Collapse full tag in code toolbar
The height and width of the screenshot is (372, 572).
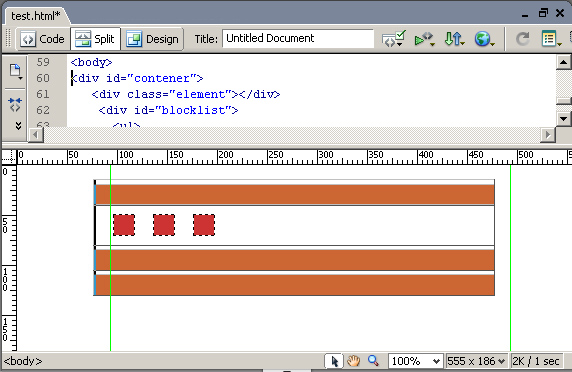[15, 105]
